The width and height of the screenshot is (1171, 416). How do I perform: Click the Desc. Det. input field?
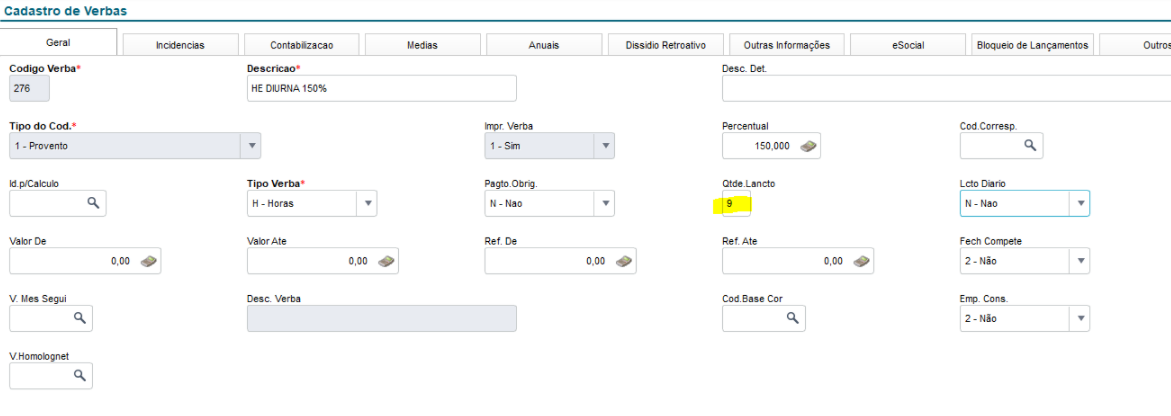(946, 88)
